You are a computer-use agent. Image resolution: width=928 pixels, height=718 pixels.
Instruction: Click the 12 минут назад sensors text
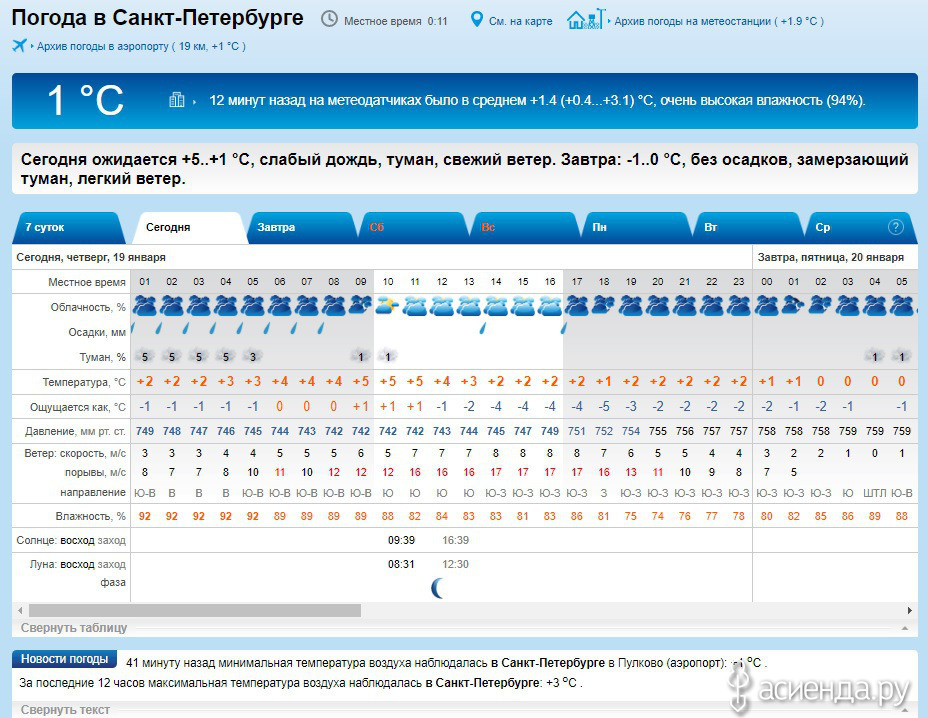click(537, 101)
